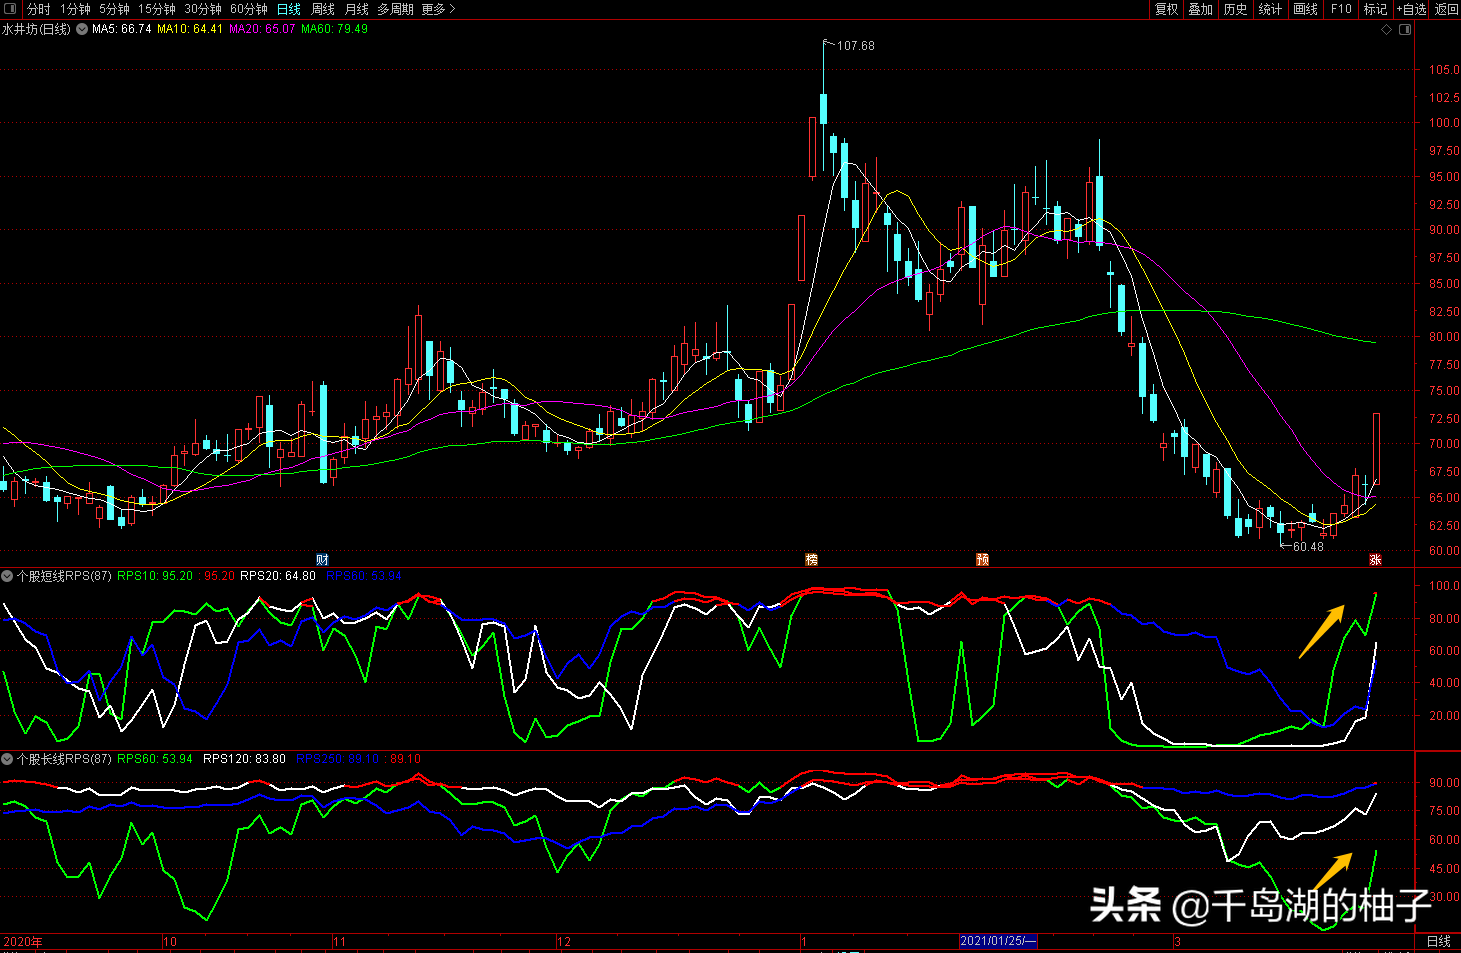
Task: Click the 2020年 axis label
Action: tap(22, 942)
